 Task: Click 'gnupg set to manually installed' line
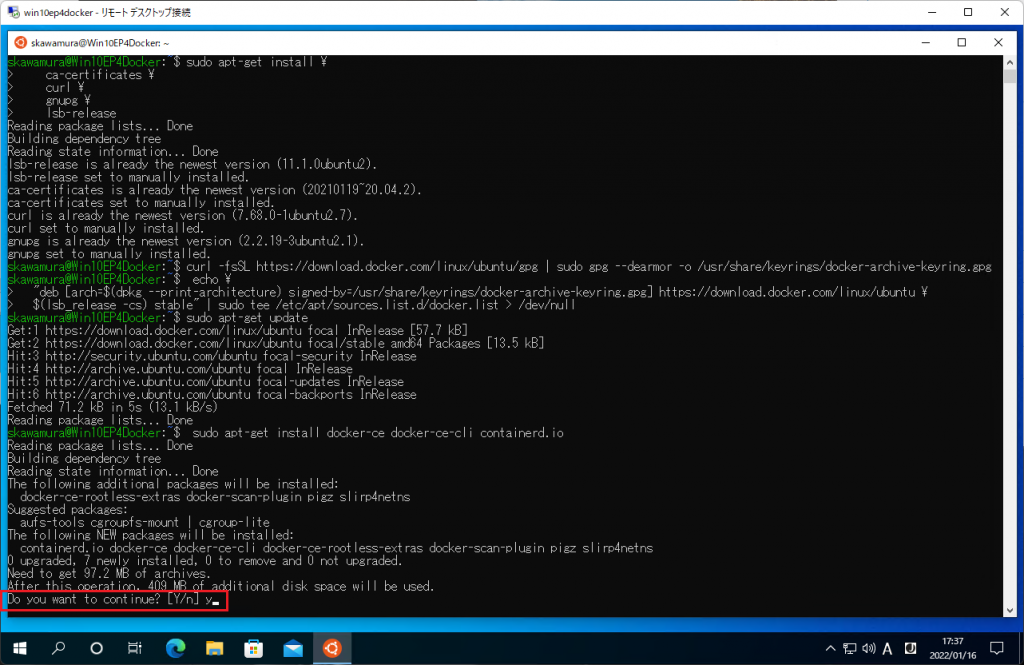108,253
